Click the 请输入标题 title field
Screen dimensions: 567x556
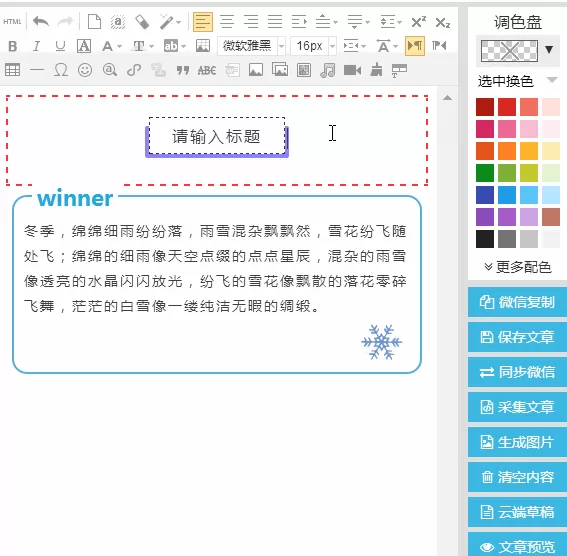217,137
